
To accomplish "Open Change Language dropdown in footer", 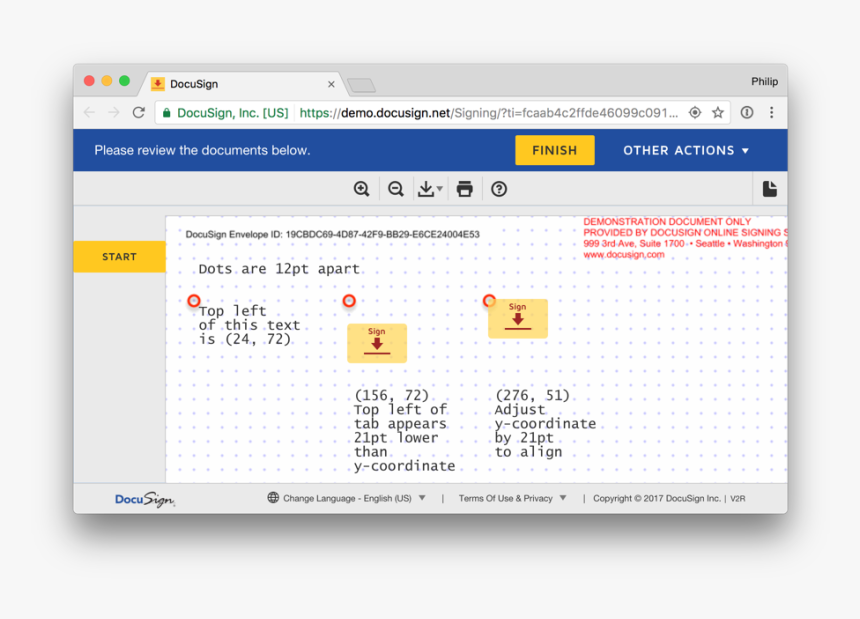I will (x=354, y=498).
